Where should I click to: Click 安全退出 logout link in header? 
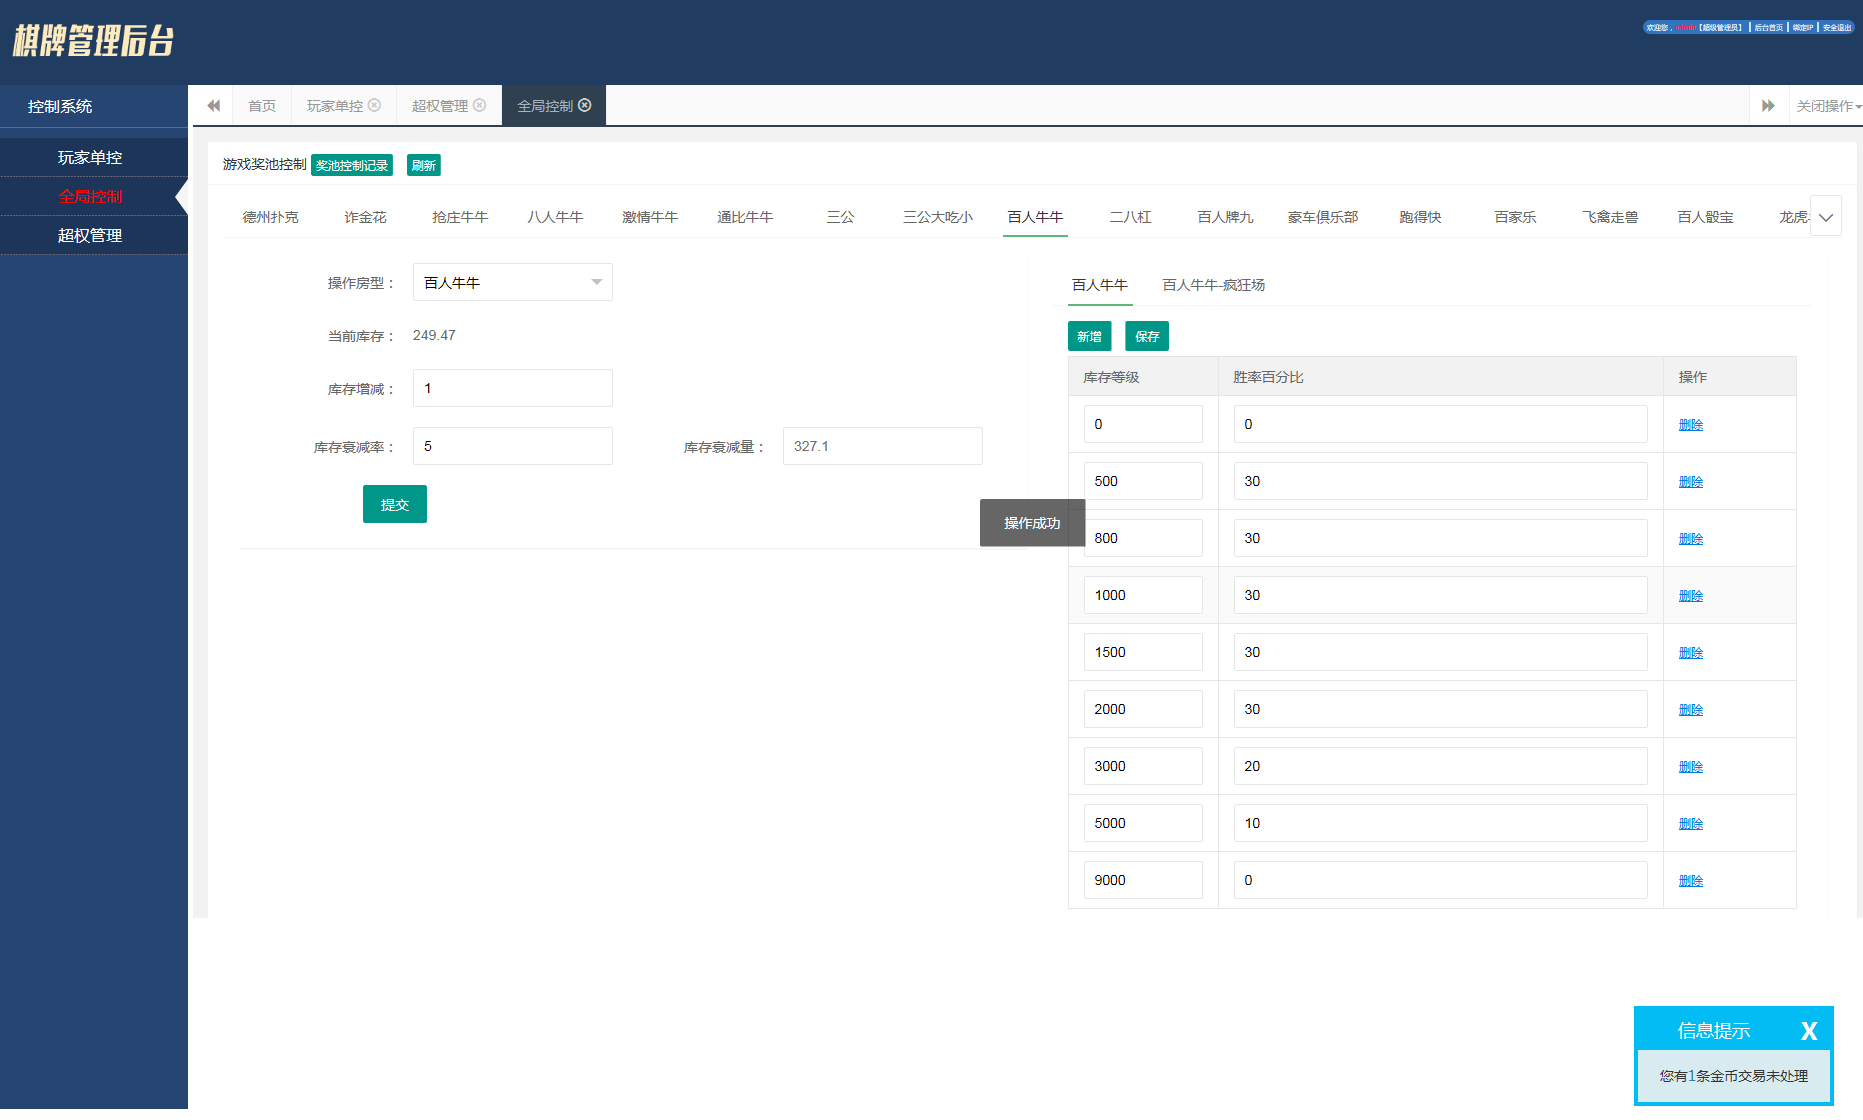pyautogui.click(x=1837, y=28)
